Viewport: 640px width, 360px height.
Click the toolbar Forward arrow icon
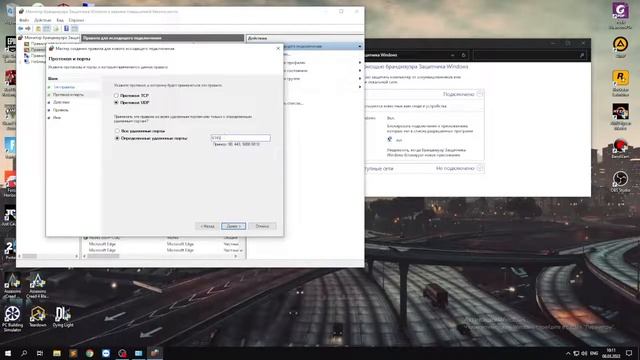28,29
